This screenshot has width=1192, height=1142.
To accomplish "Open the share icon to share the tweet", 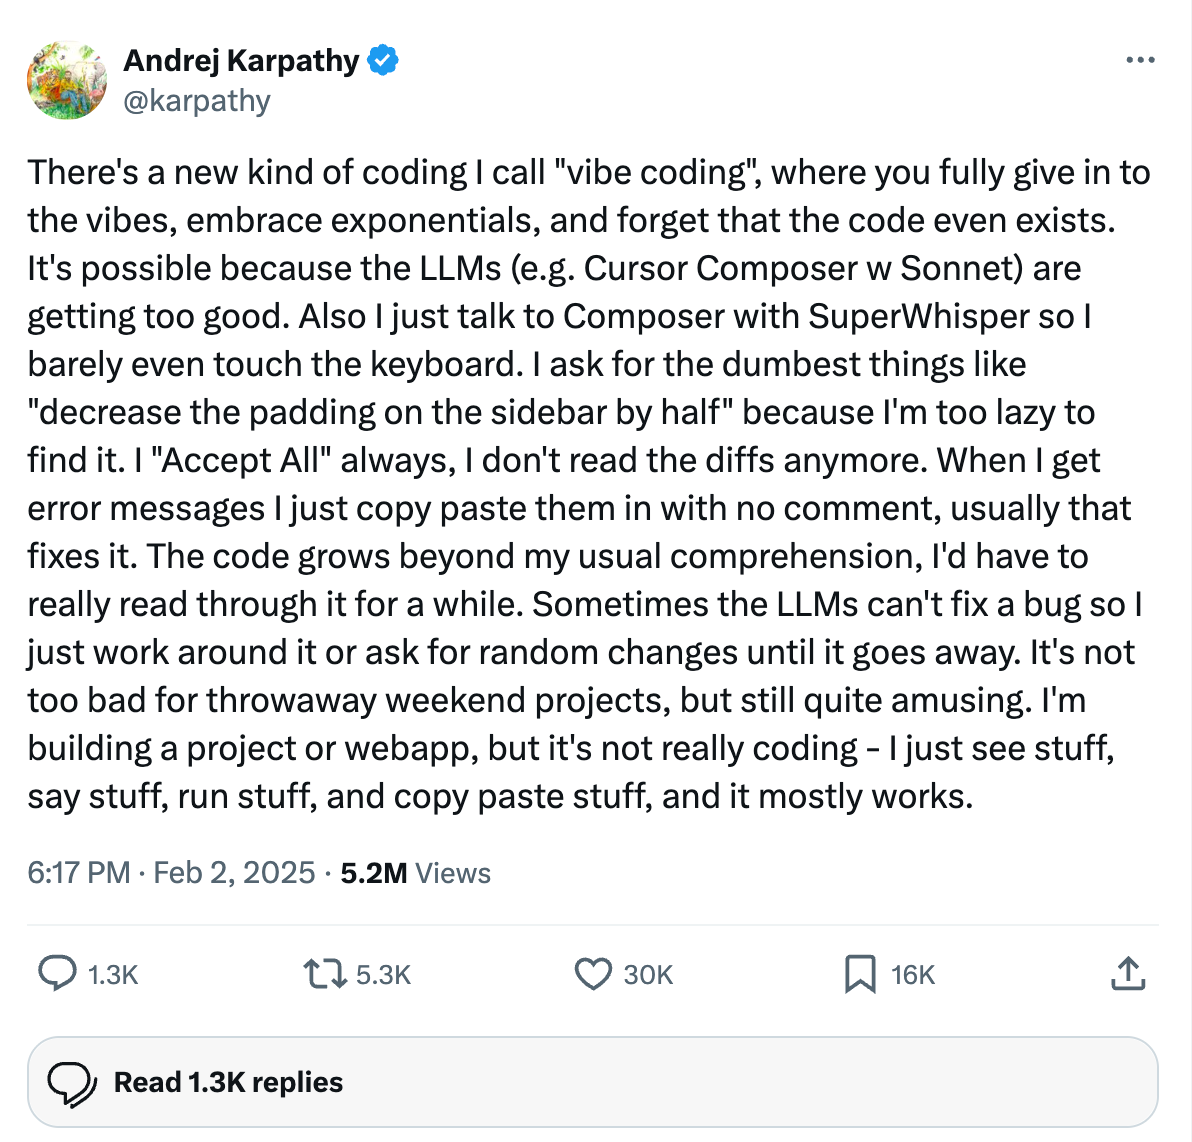I will tap(1128, 973).
